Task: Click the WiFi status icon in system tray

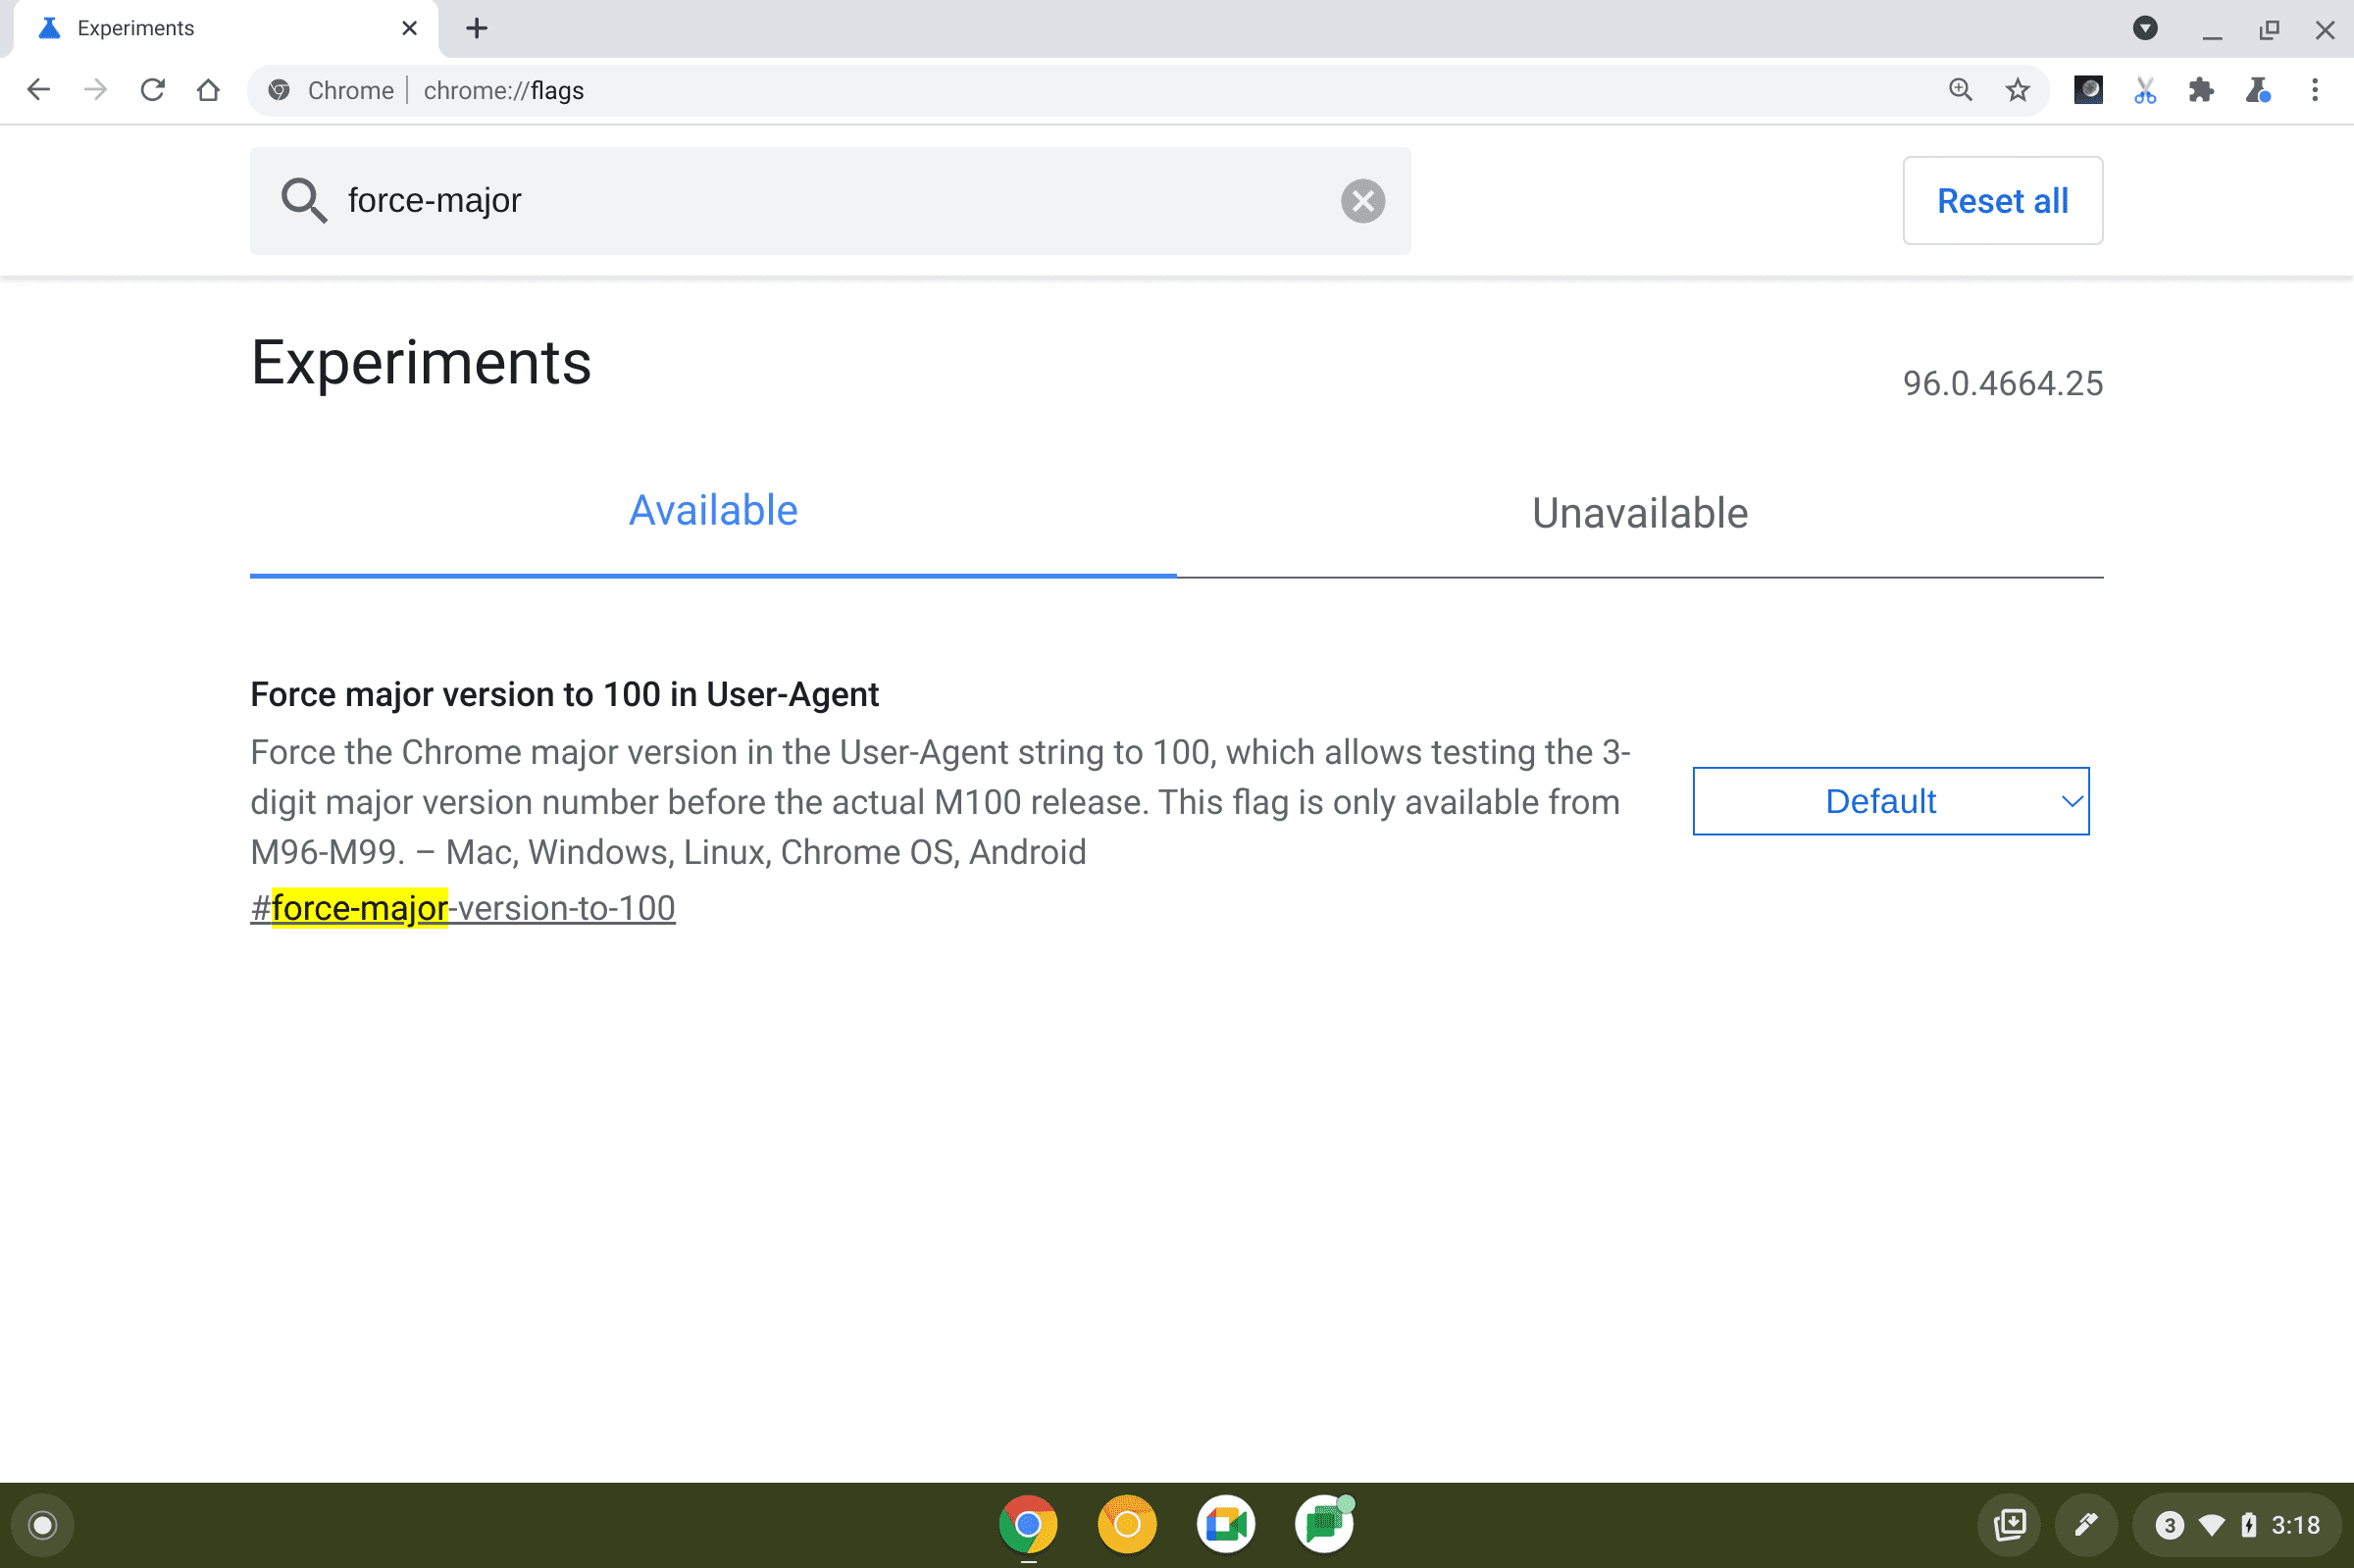Action: 2211,1526
